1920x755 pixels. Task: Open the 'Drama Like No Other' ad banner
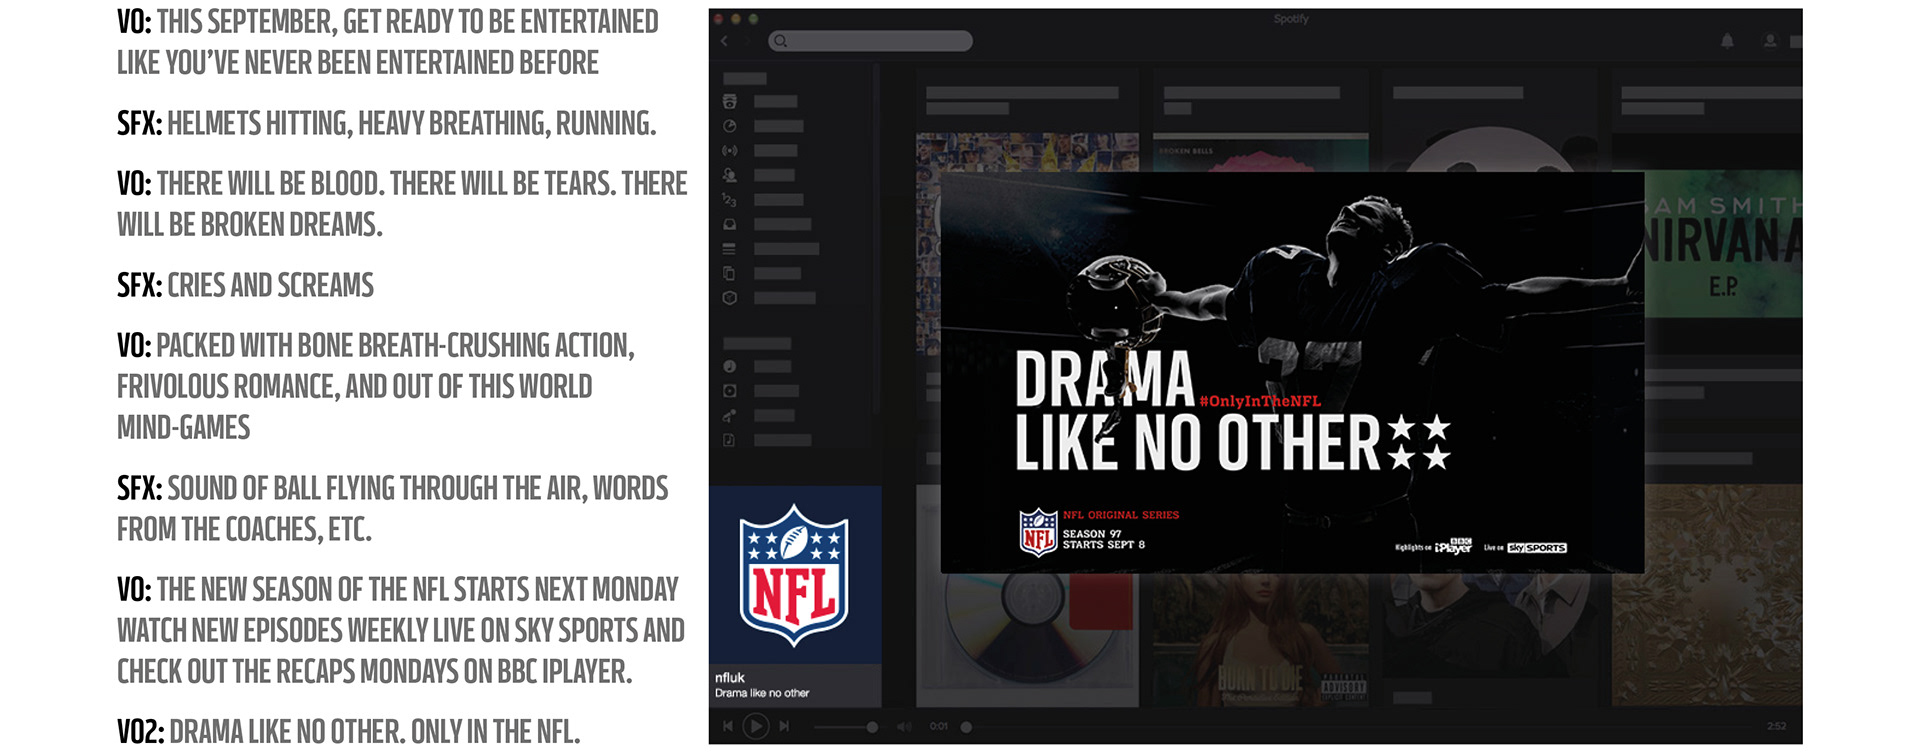click(x=1292, y=373)
